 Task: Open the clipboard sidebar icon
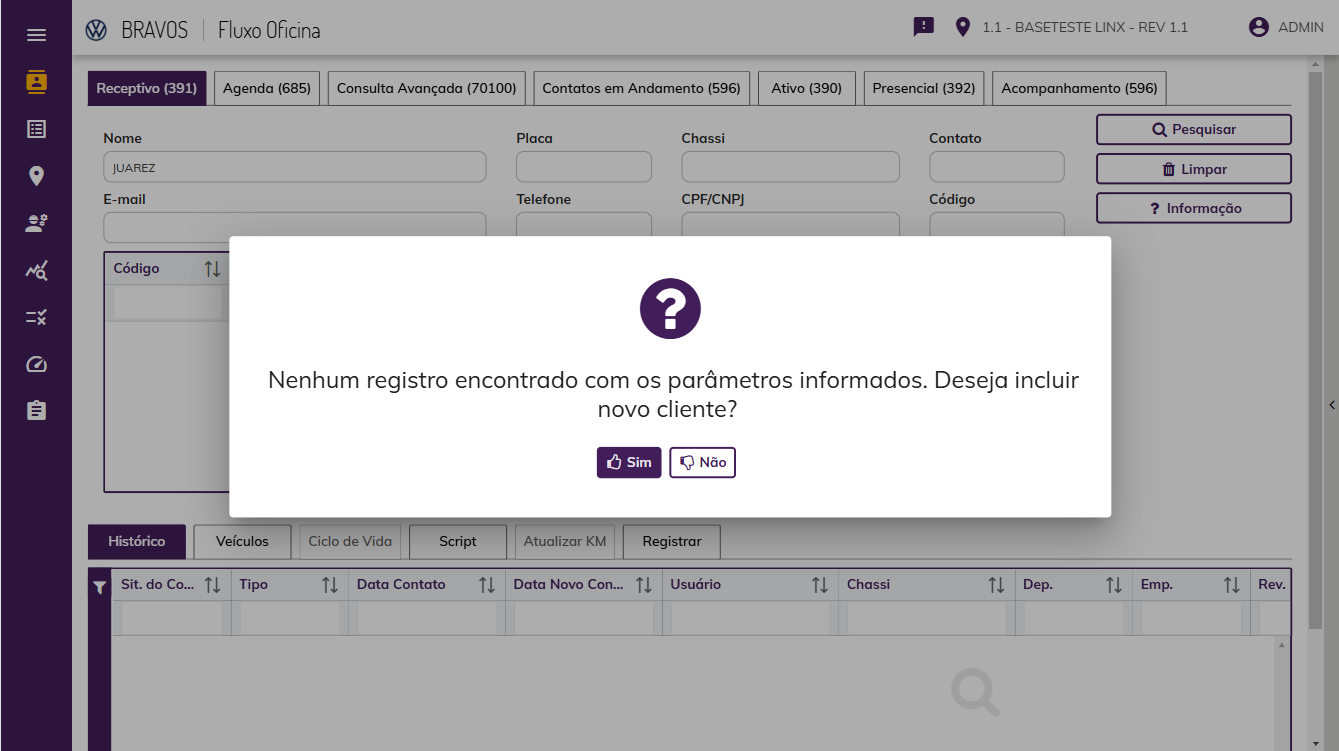36,411
